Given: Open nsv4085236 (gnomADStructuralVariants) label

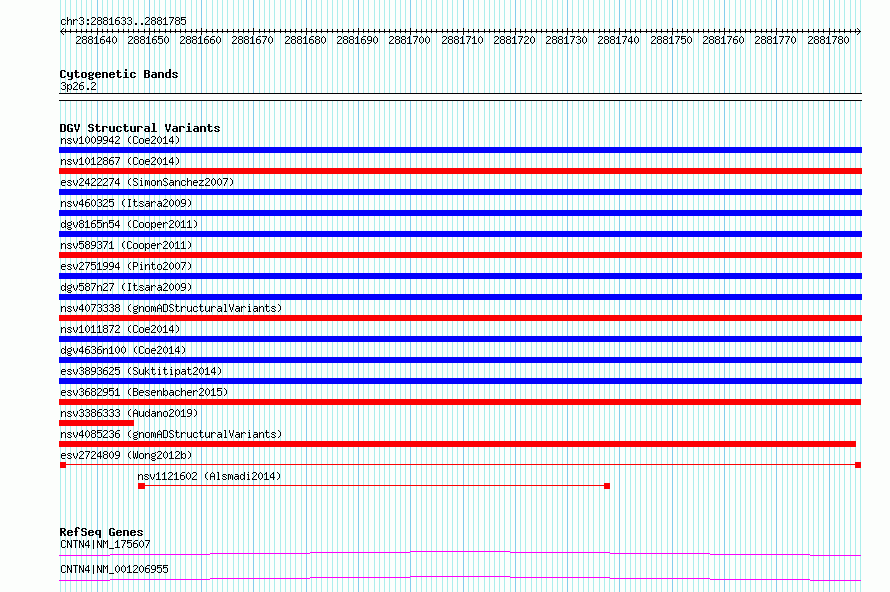Looking at the screenshot, I should coord(171,434).
